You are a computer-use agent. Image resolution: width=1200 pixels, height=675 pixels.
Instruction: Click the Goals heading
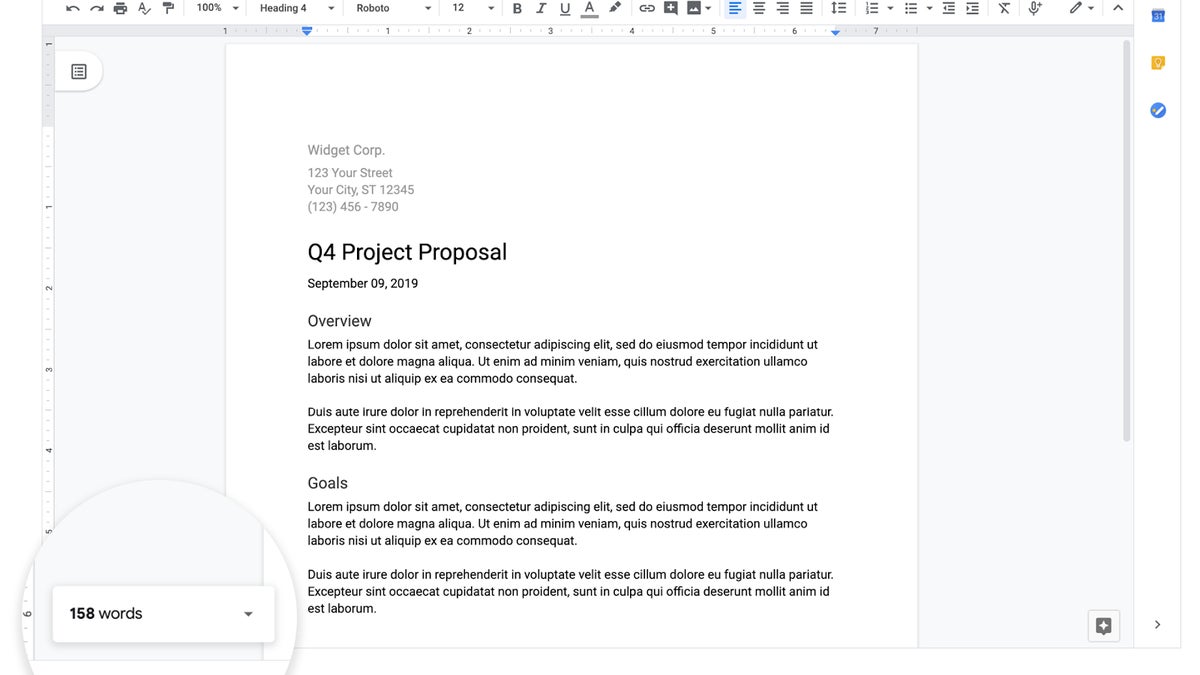click(327, 483)
